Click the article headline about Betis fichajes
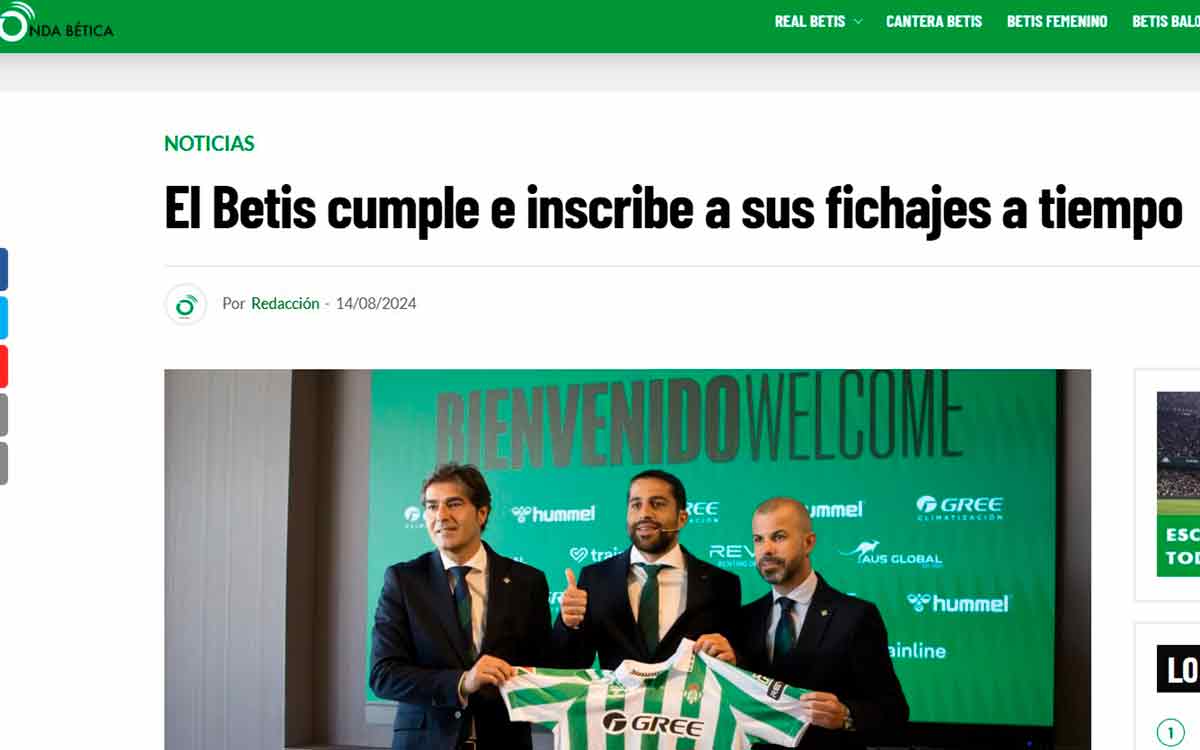 (673, 209)
